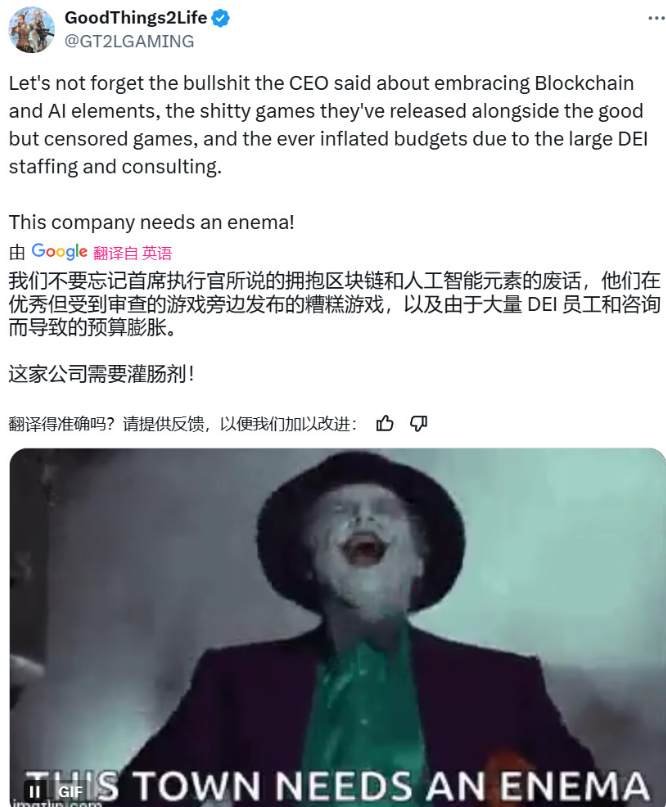Click the 这家公司需要灌肠剂 translated line
This screenshot has height=807, width=666.
(102, 374)
